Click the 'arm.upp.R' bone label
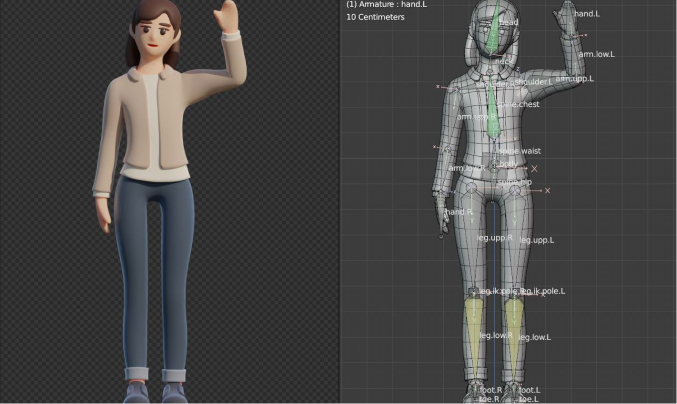The height and width of the screenshot is (404, 677). (x=476, y=117)
